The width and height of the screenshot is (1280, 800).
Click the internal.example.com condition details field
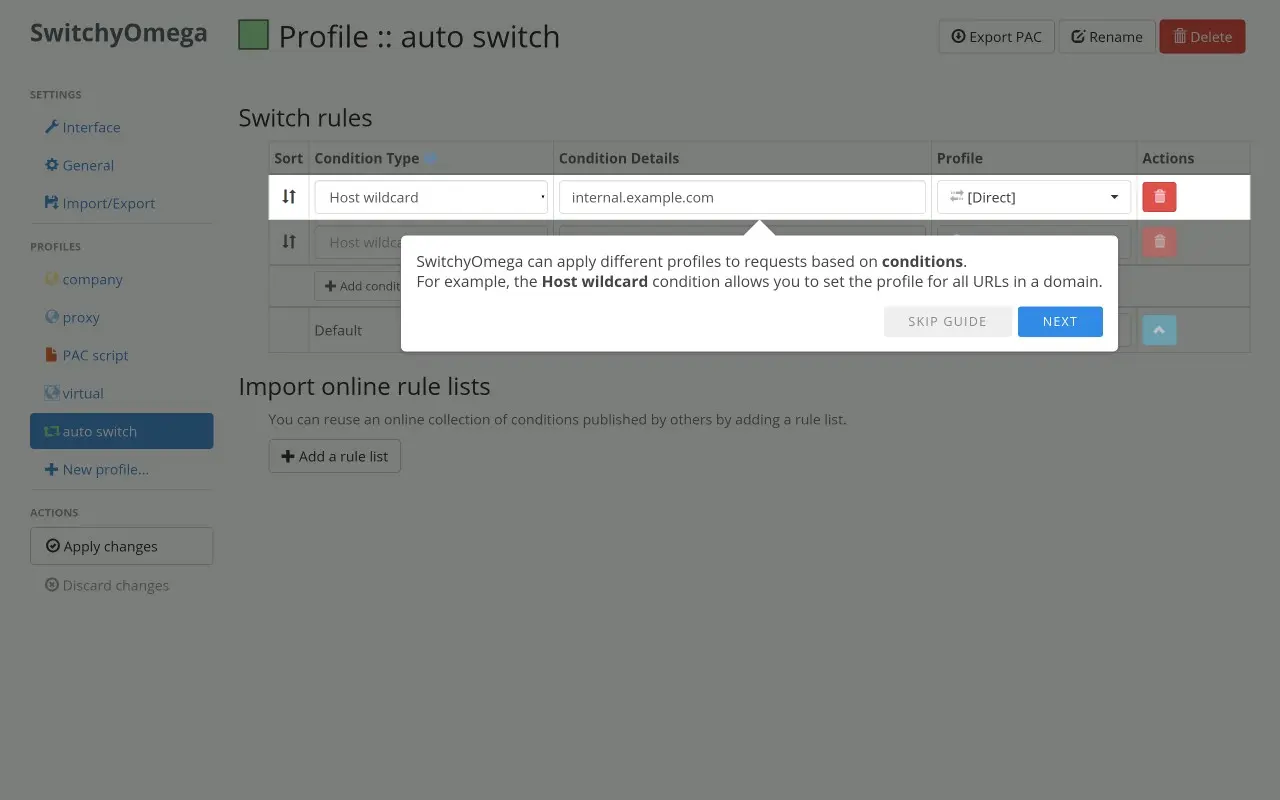[741, 197]
